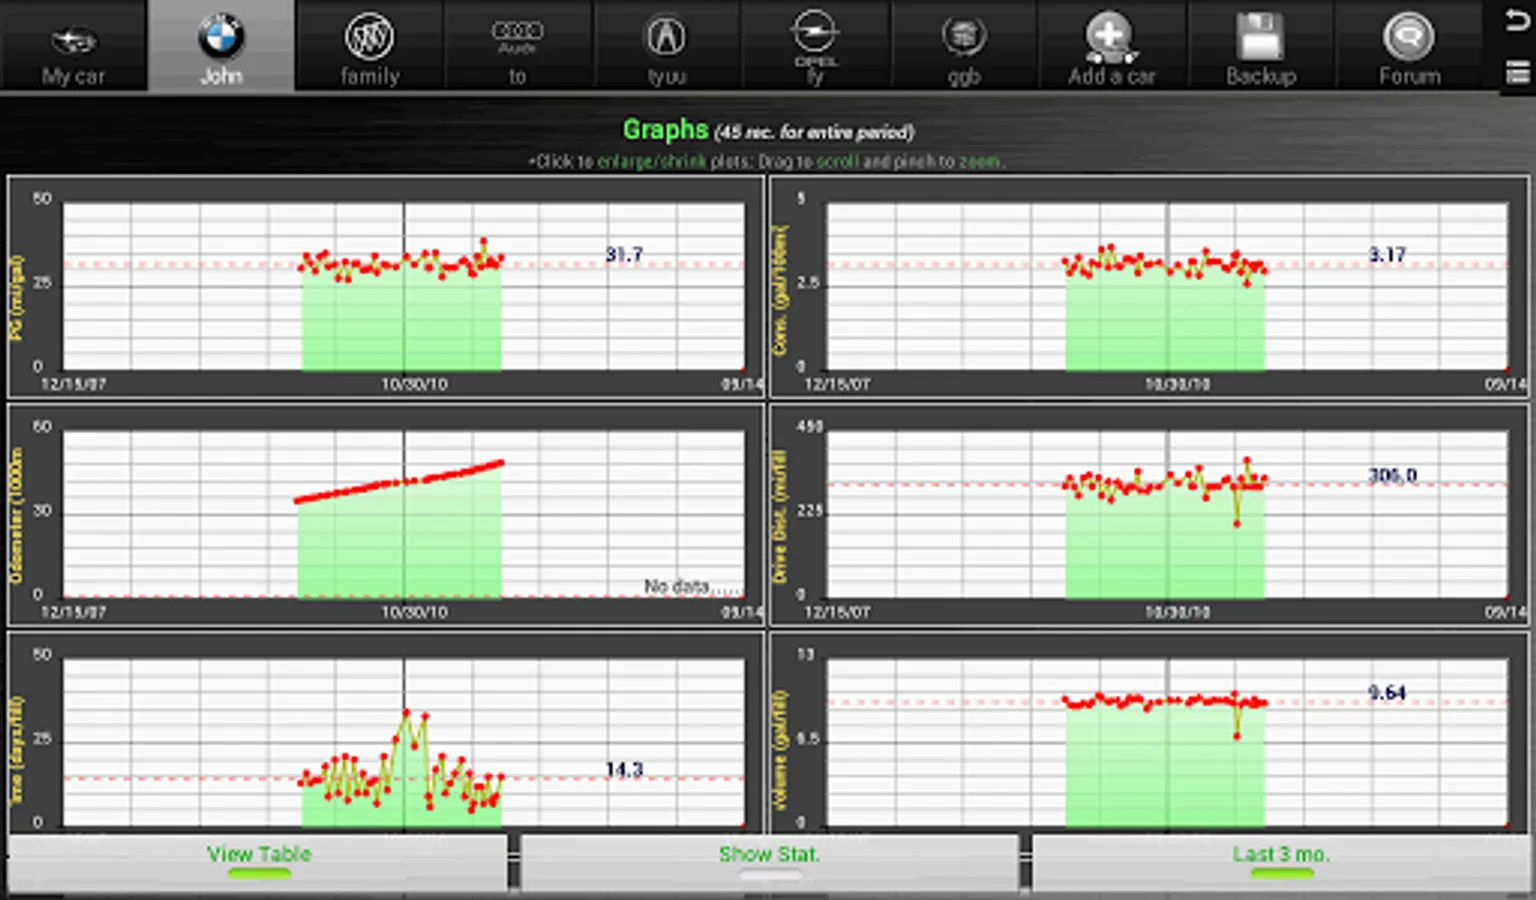Open the overflow menu icon
The image size is (1536, 900).
click(x=1517, y=72)
